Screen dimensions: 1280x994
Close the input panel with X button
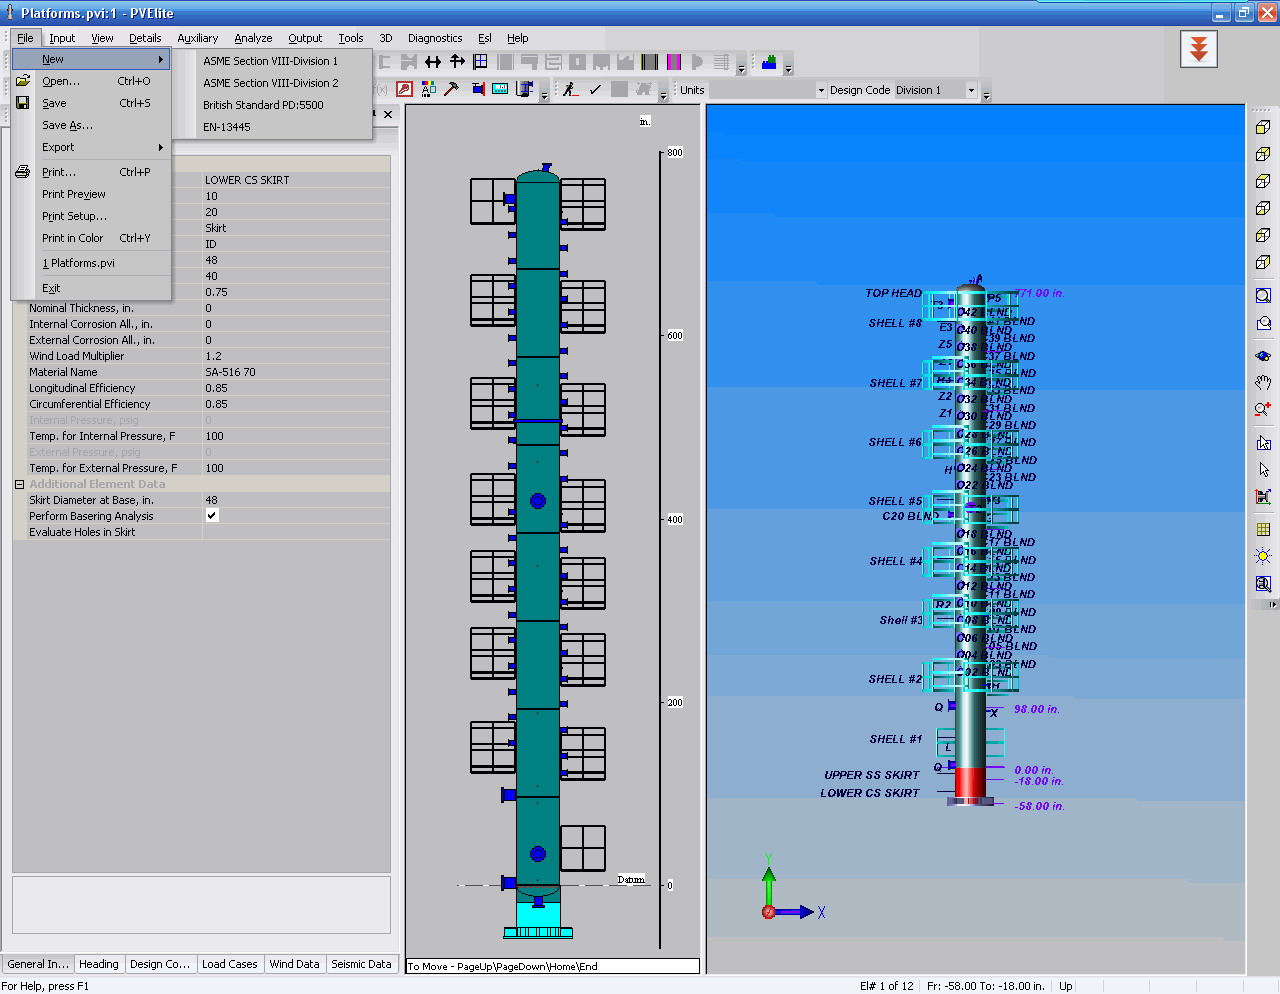(x=388, y=114)
